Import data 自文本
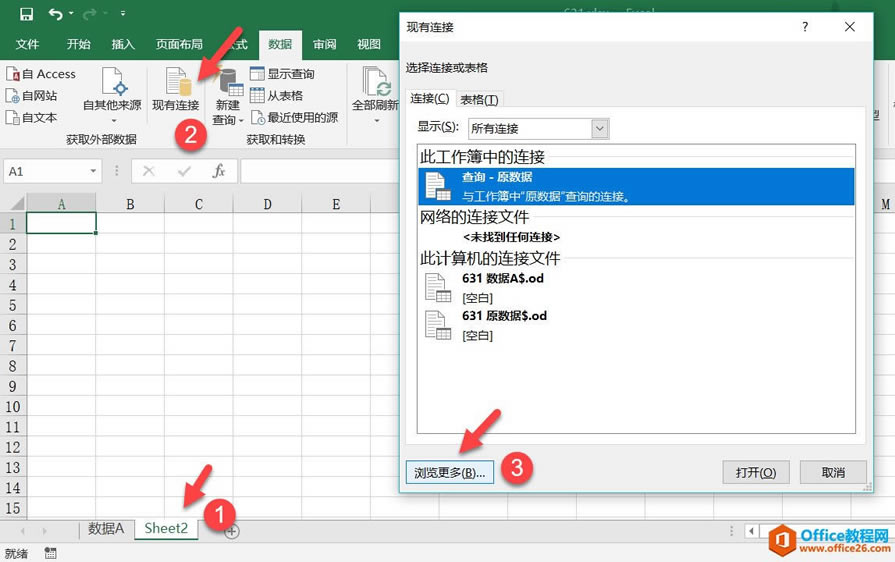The image size is (895, 562). pos(31,118)
